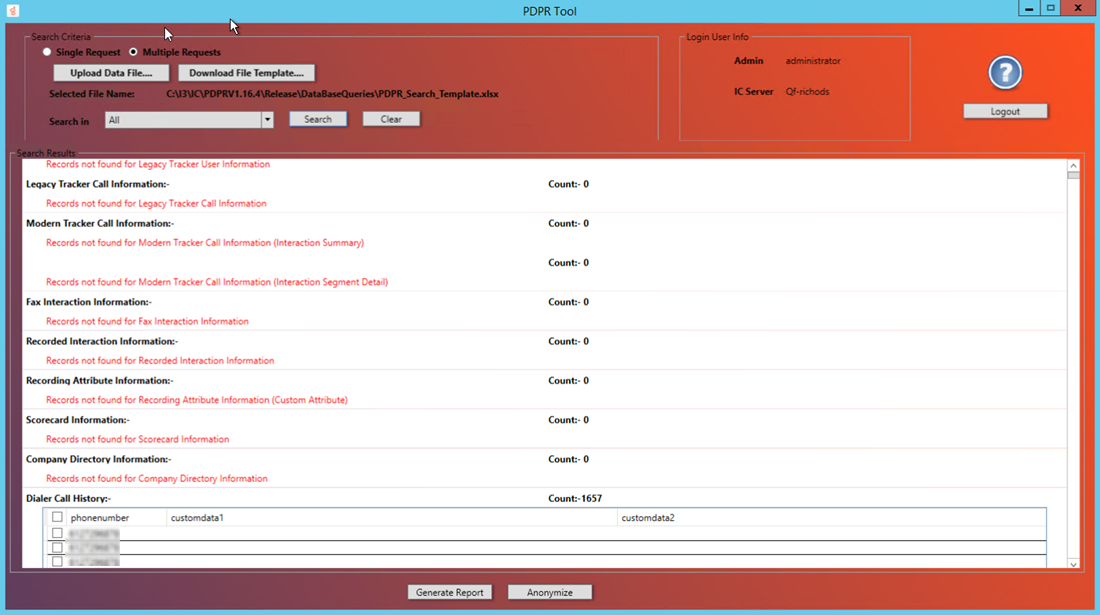Click Download File Template button
The width and height of the screenshot is (1100, 615).
(x=246, y=73)
